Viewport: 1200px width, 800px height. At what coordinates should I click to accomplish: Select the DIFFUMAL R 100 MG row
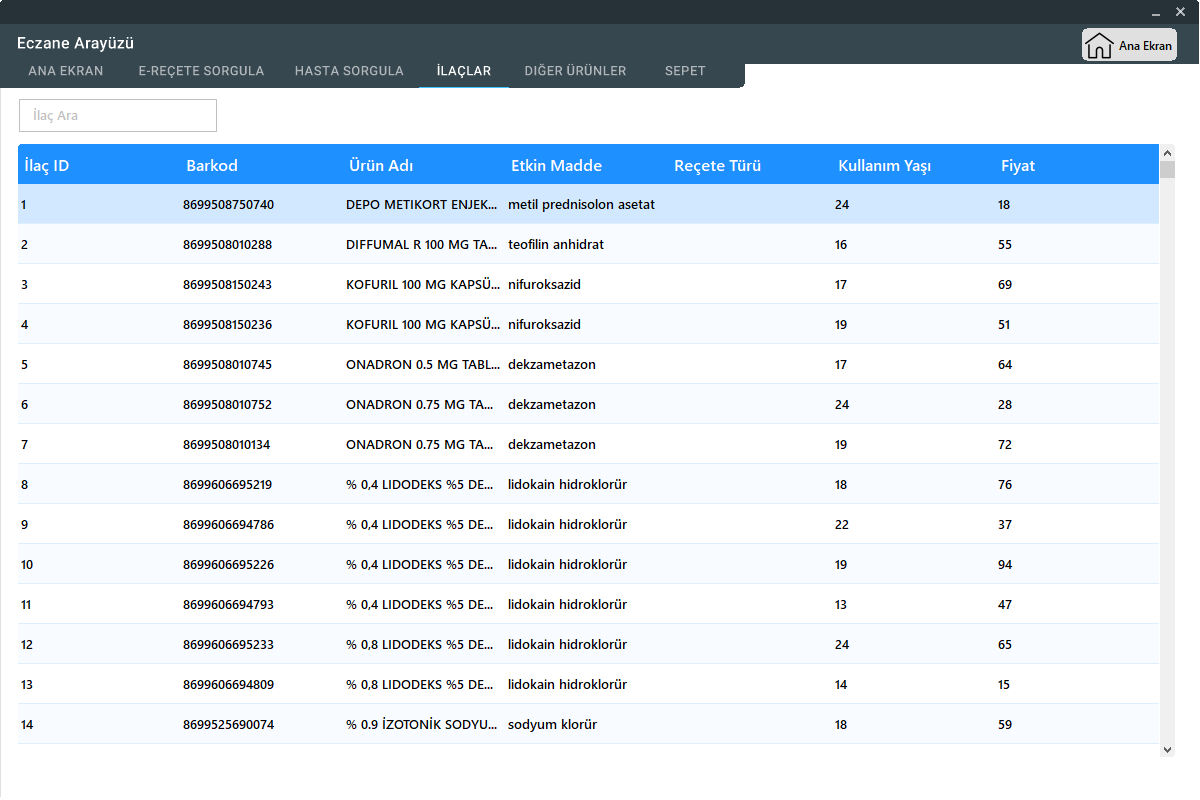click(420, 245)
